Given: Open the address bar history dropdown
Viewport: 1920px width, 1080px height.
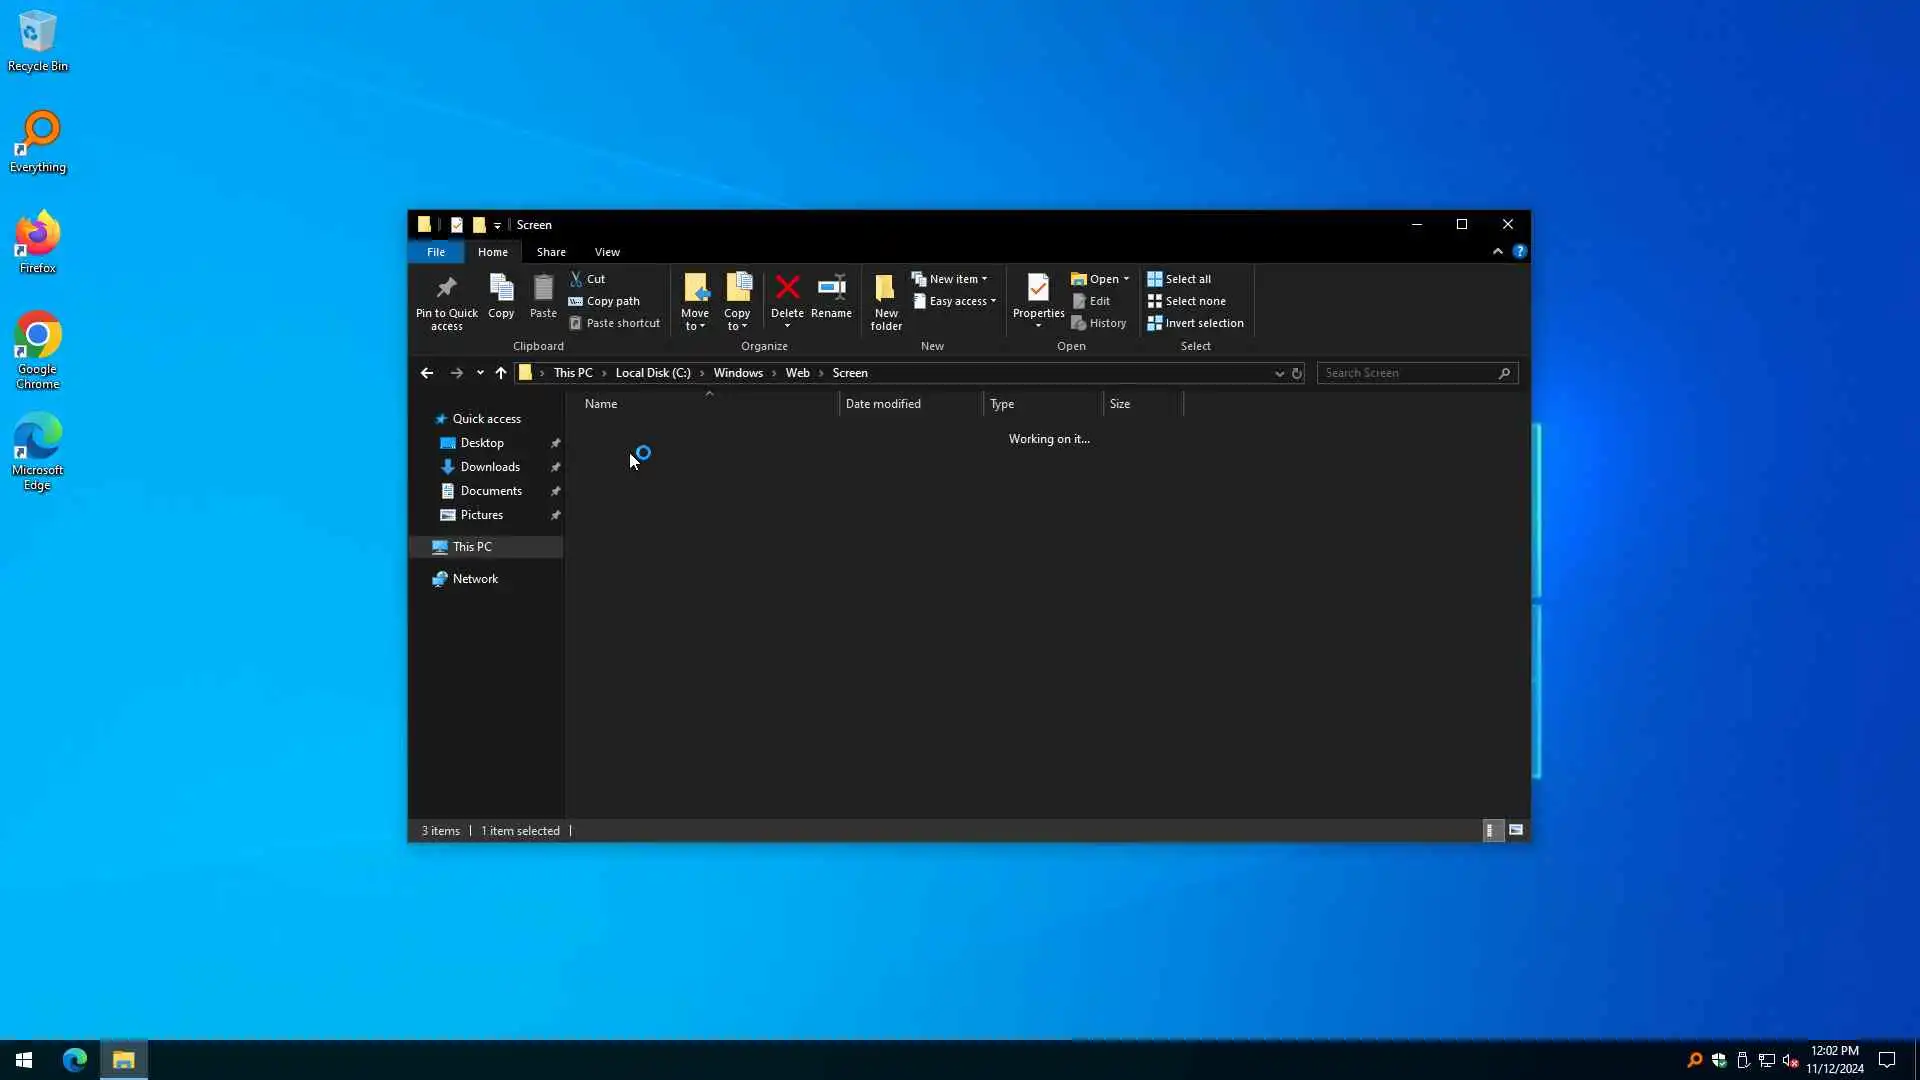Looking at the screenshot, I should pos(1278,373).
